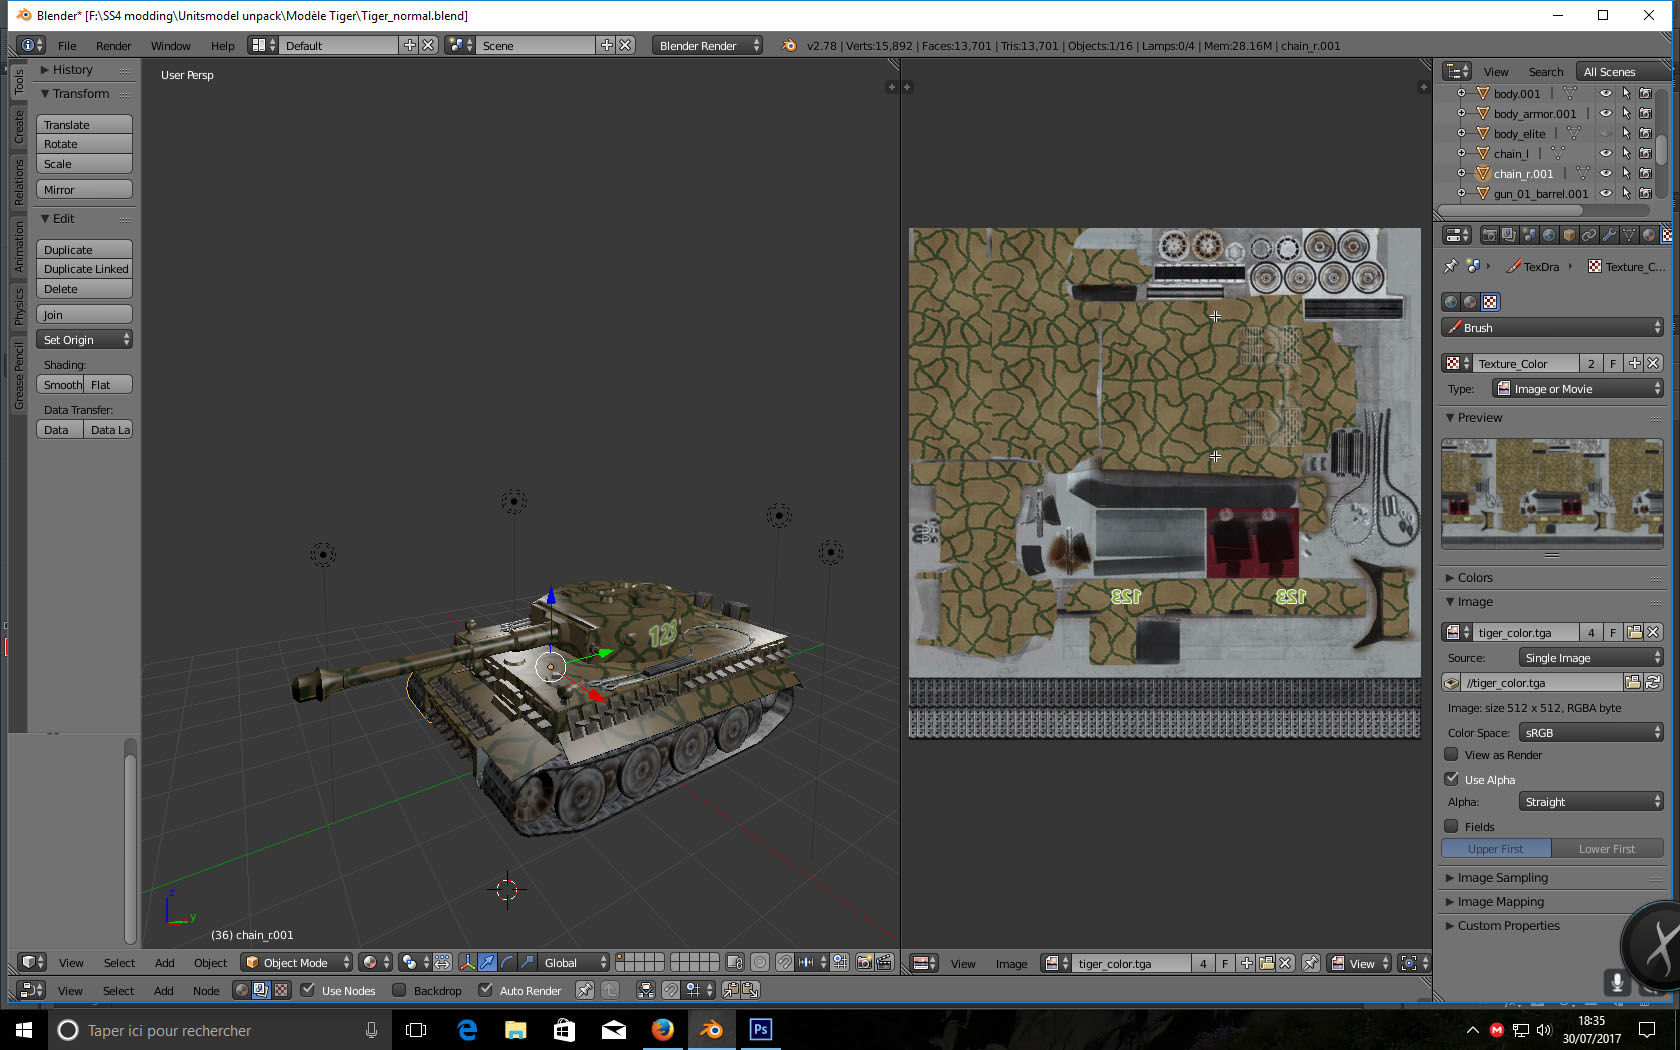Open Render properties tab camera icon
This screenshot has width=1680, height=1050.
click(x=1489, y=235)
